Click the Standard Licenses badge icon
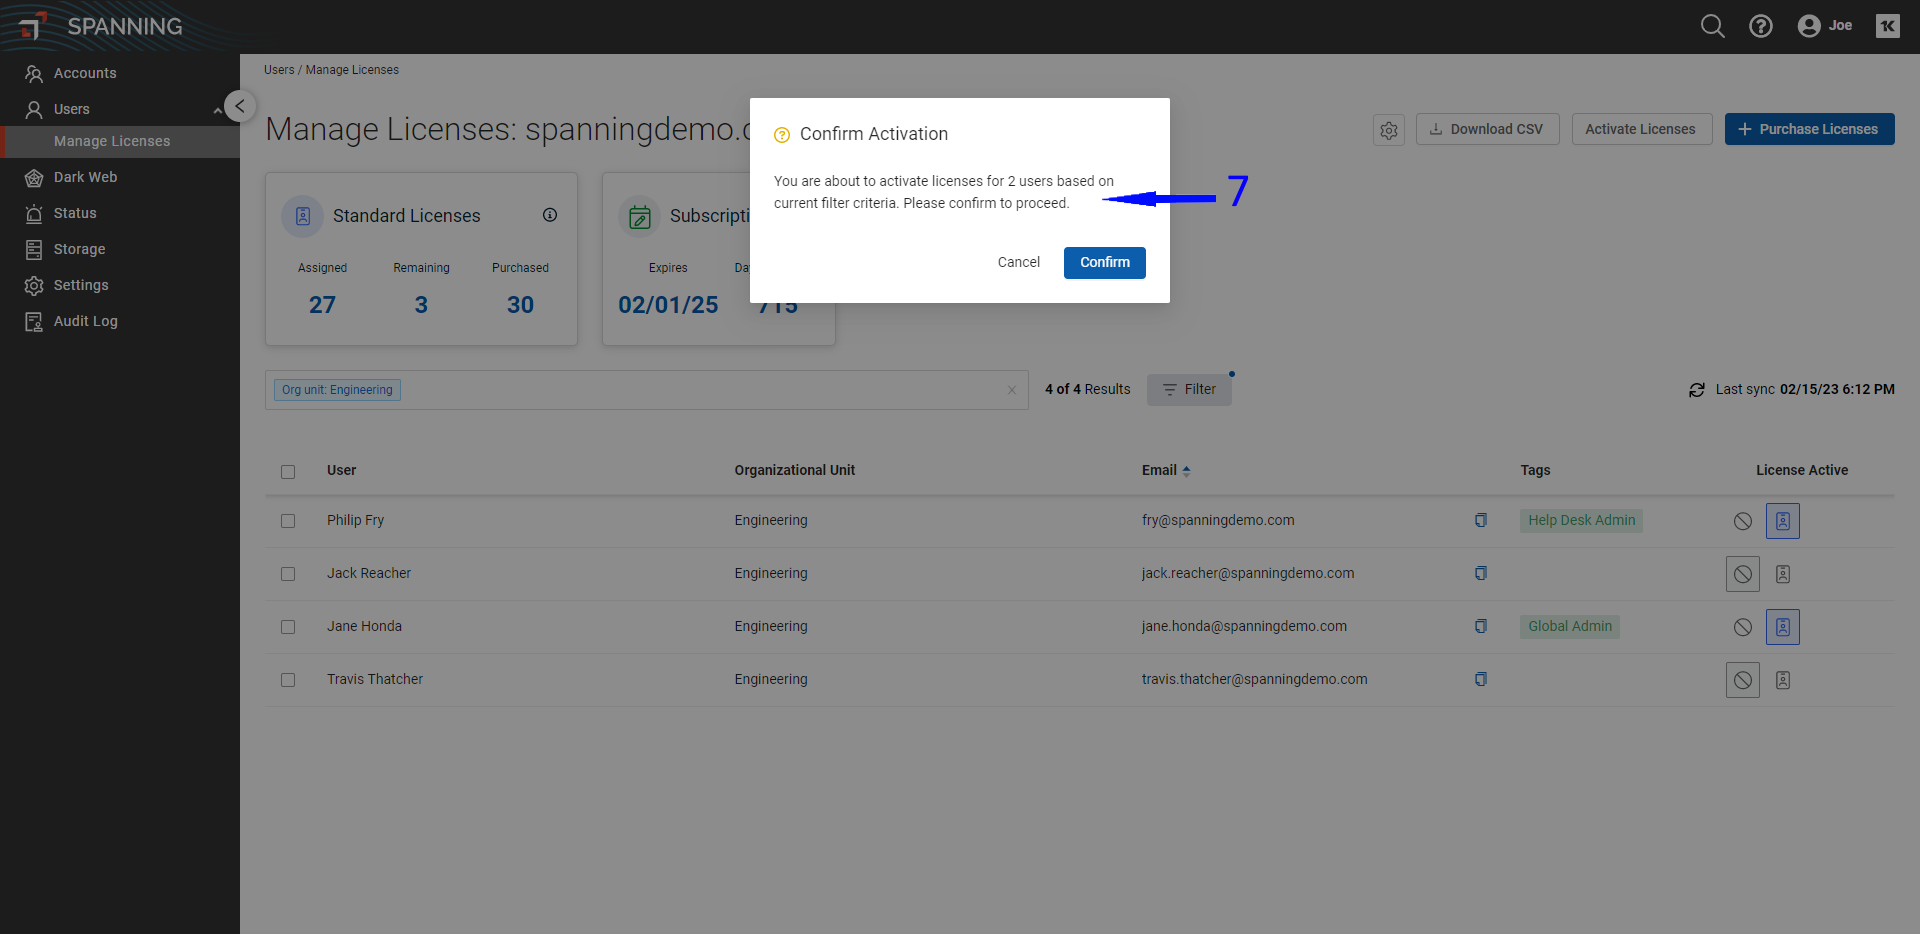 click(302, 216)
